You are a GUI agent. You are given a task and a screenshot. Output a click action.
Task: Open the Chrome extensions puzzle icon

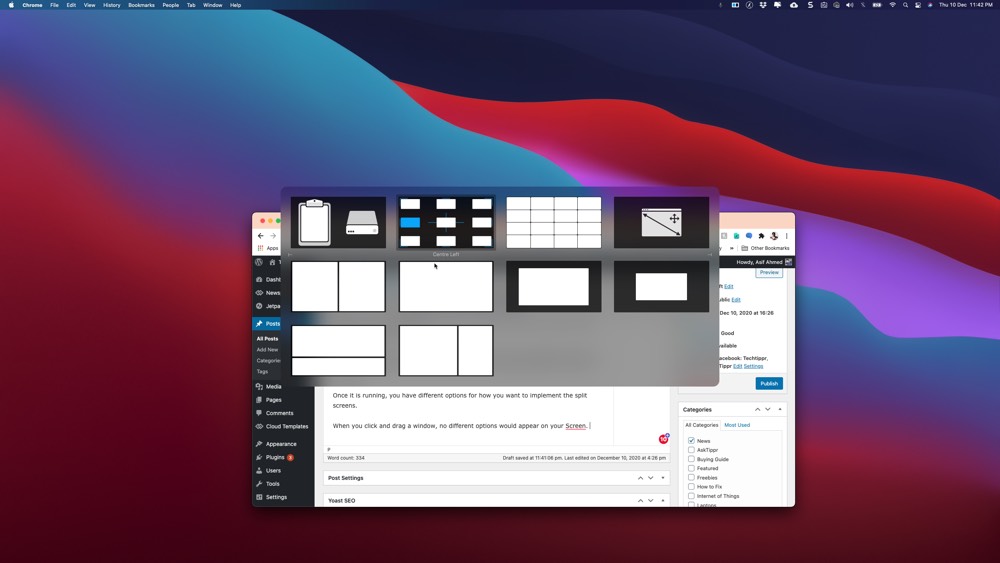click(761, 236)
